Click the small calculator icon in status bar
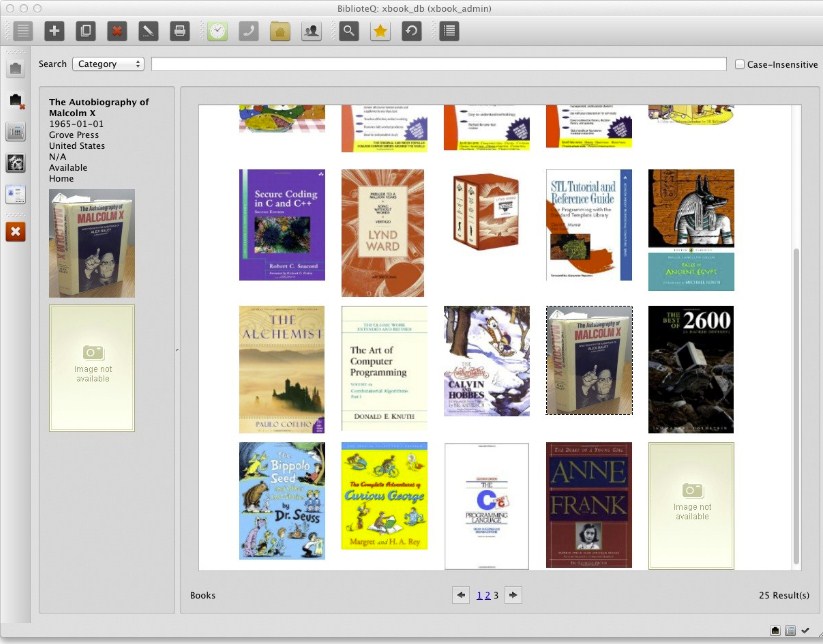 tap(790, 630)
